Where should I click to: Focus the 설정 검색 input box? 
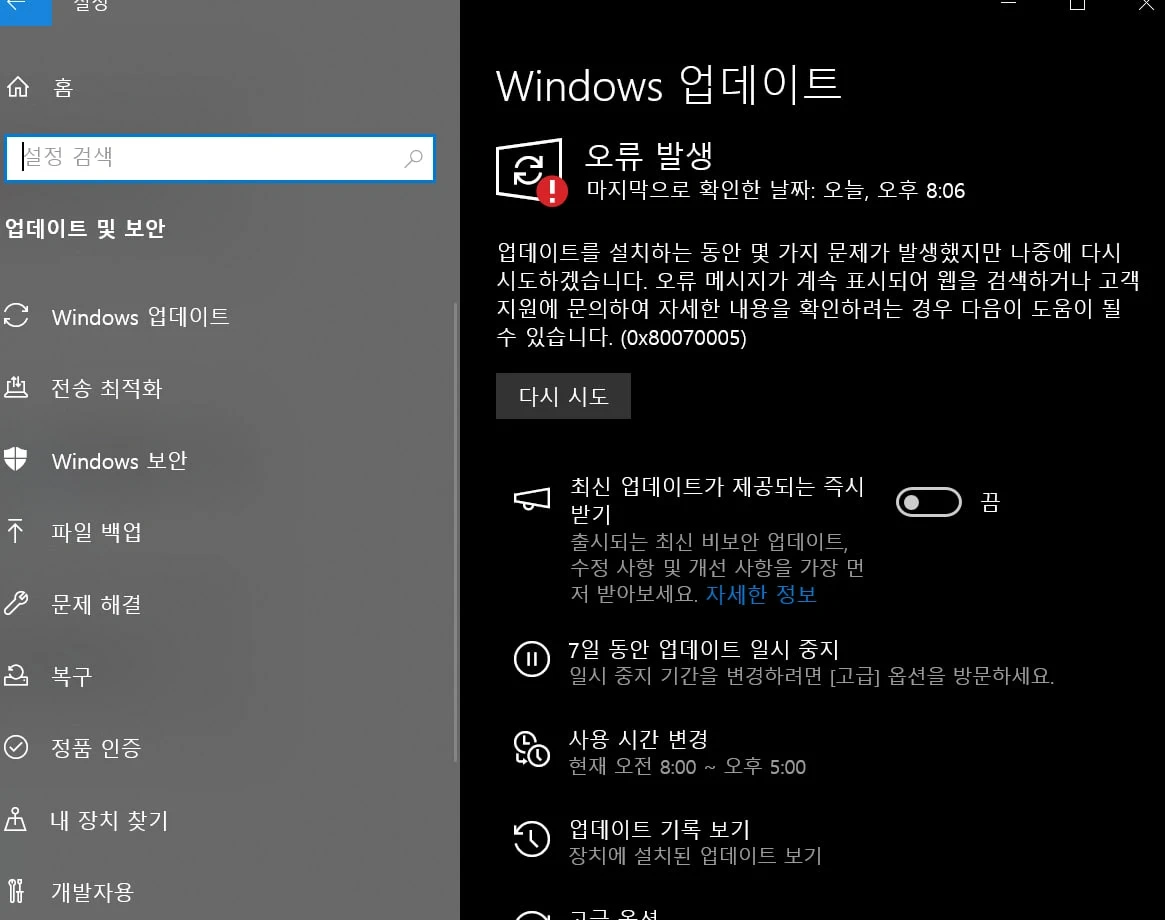pos(220,158)
